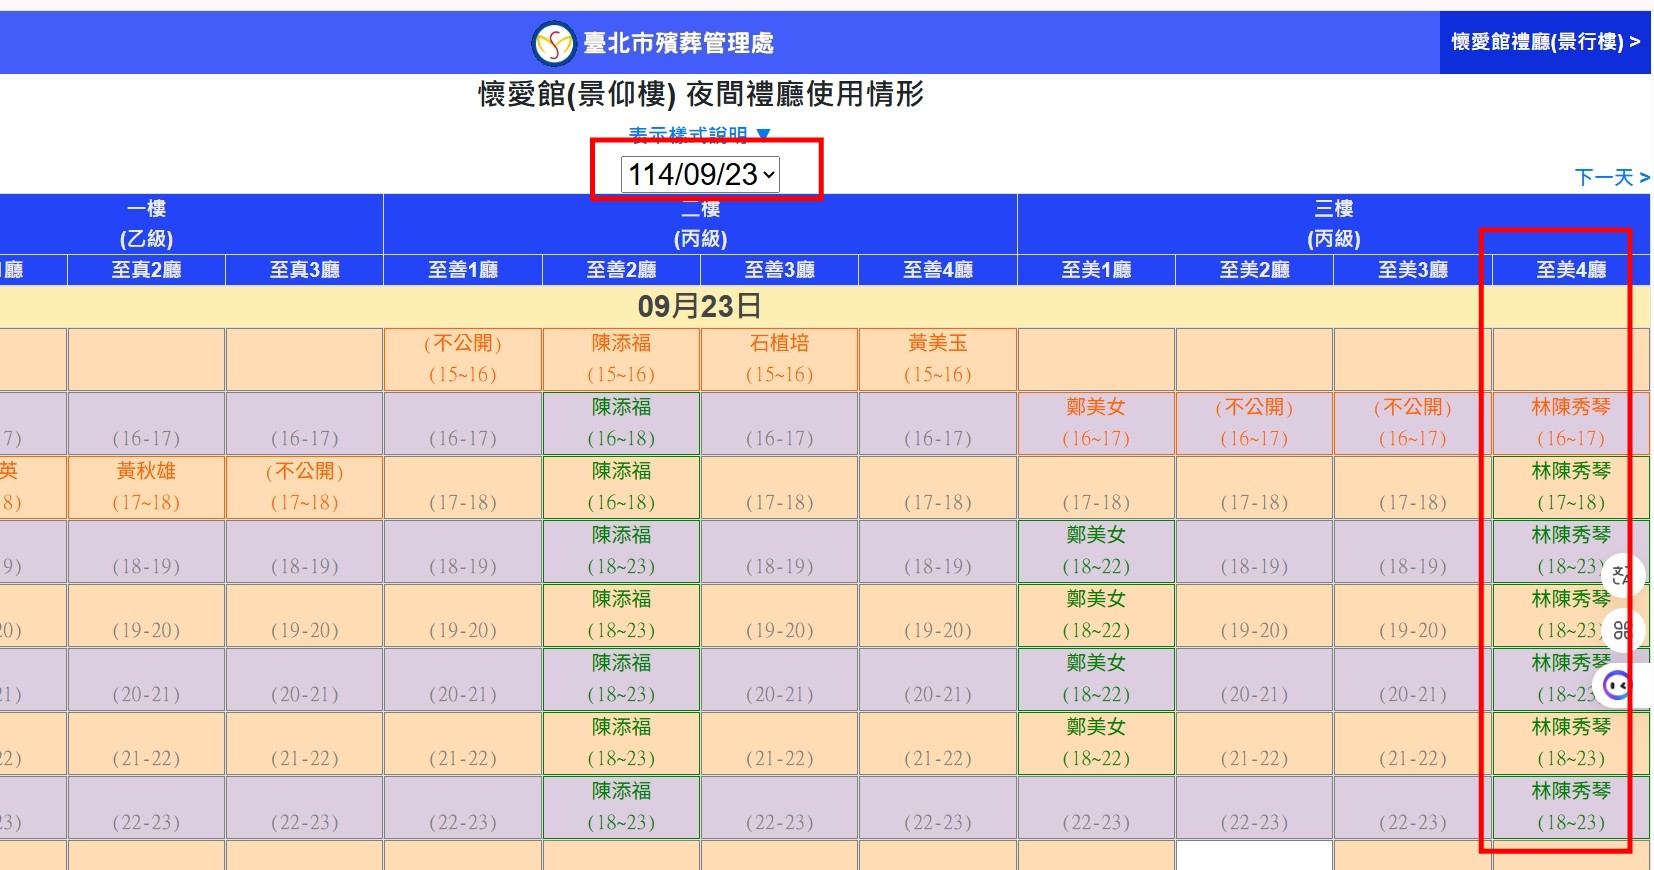Screen dimensions: 1654x870
Task: Click 陳添福 15~16 booking in 至善2廳
Action: (621, 359)
